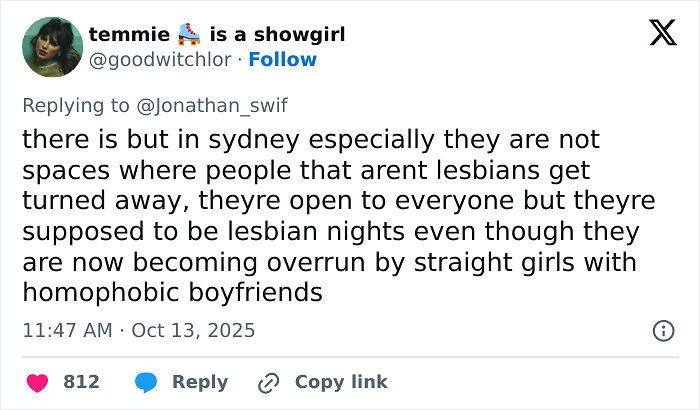Click the chain icon beside Copy link
This screenshot has width=700, height=410.
pos(268,382)
